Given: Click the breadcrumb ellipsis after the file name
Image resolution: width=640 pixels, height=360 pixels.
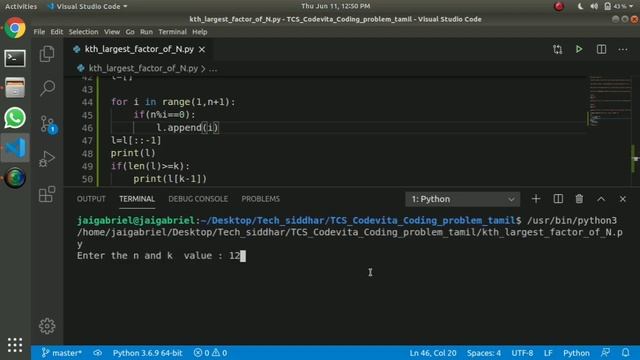Looking at the screenshot, I should pyautogui.click(x=213, y=69).
